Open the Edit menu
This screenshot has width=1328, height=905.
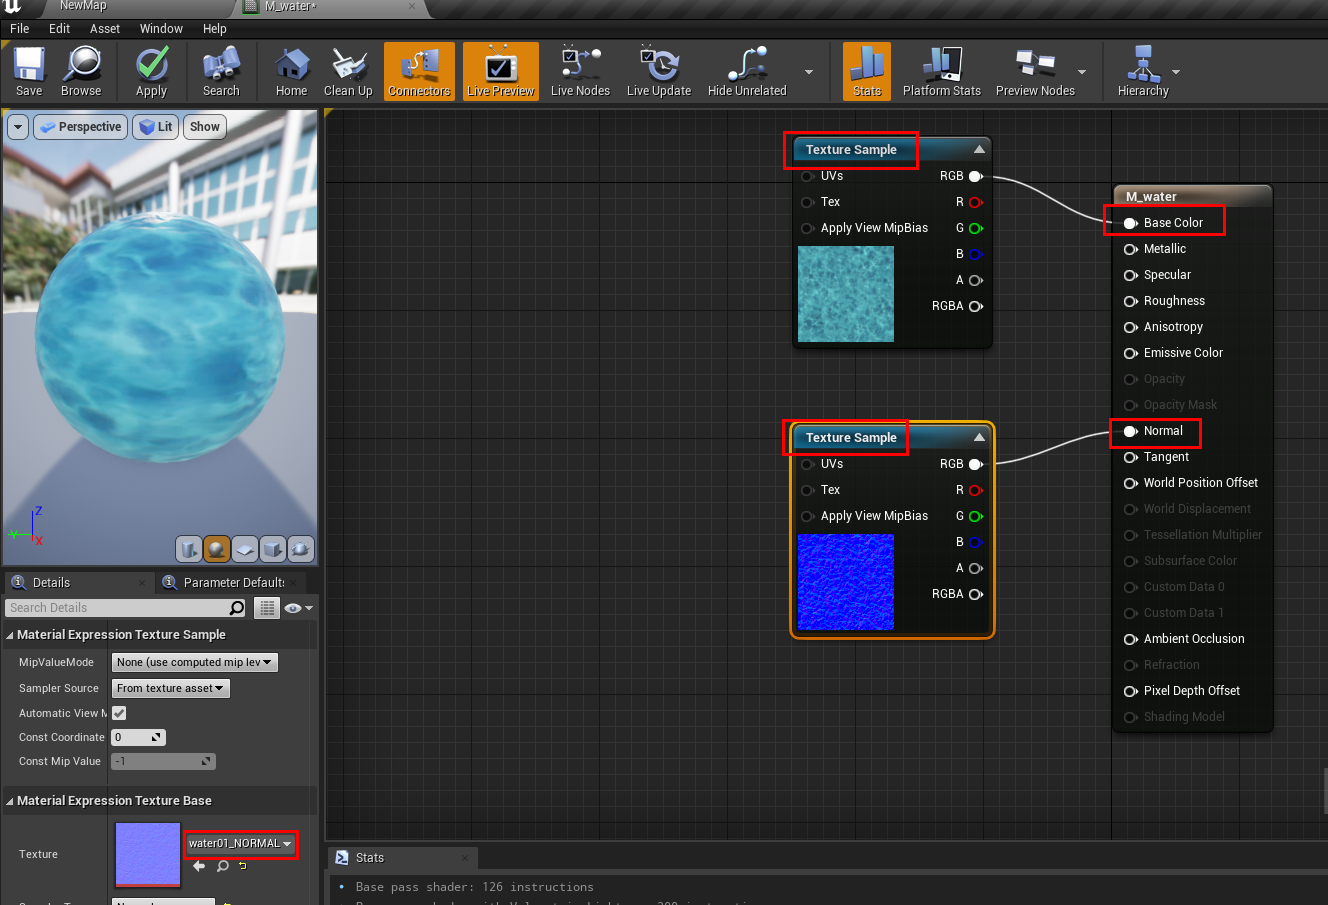(59, 28)
